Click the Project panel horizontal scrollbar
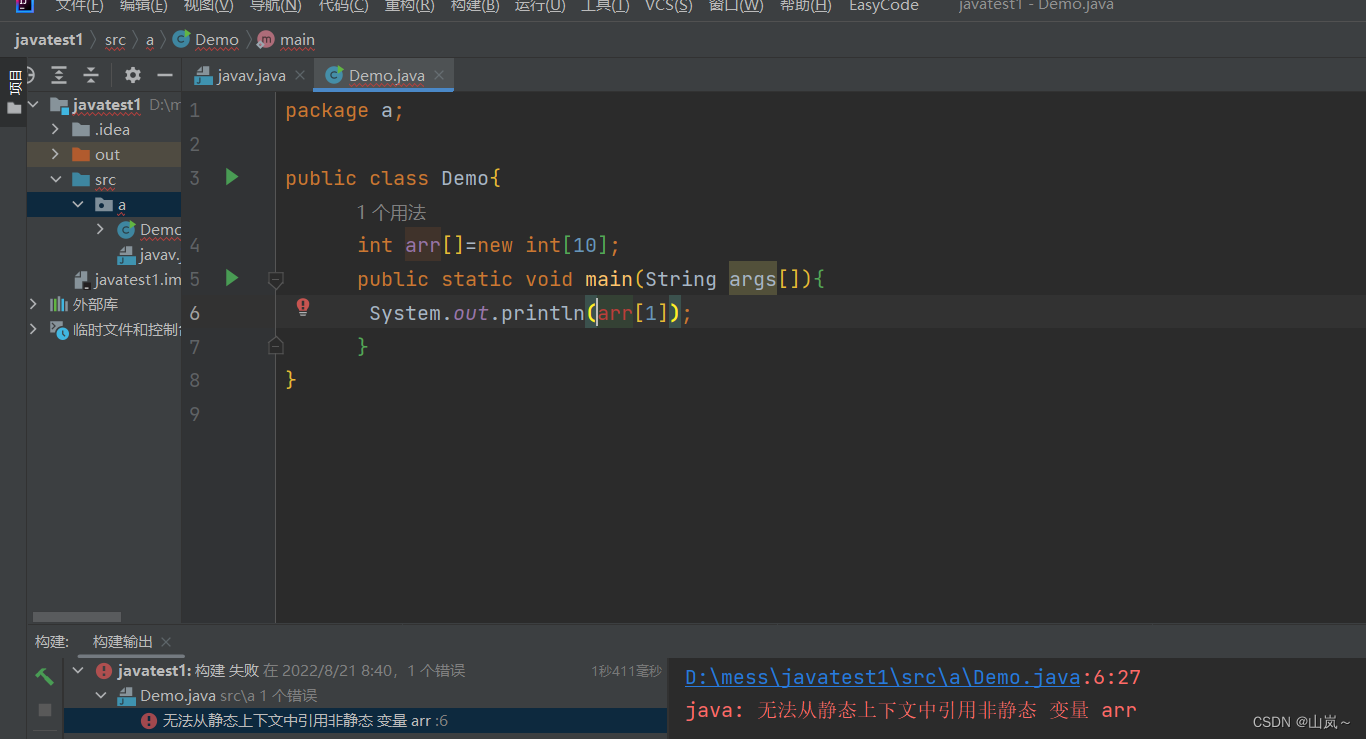Screen dimensions: 1366x739 point(77,617)
